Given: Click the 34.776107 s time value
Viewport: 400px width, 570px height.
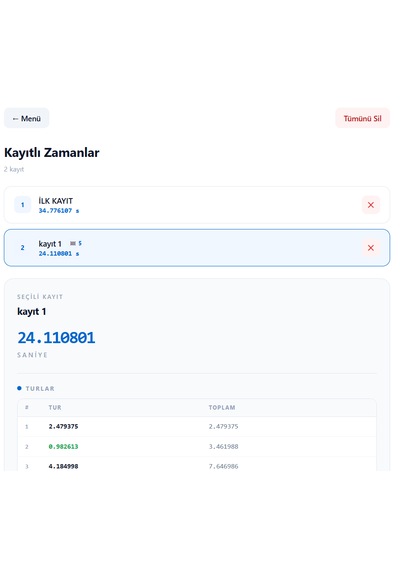Looking at the screenshot, I should click(59, 211).
